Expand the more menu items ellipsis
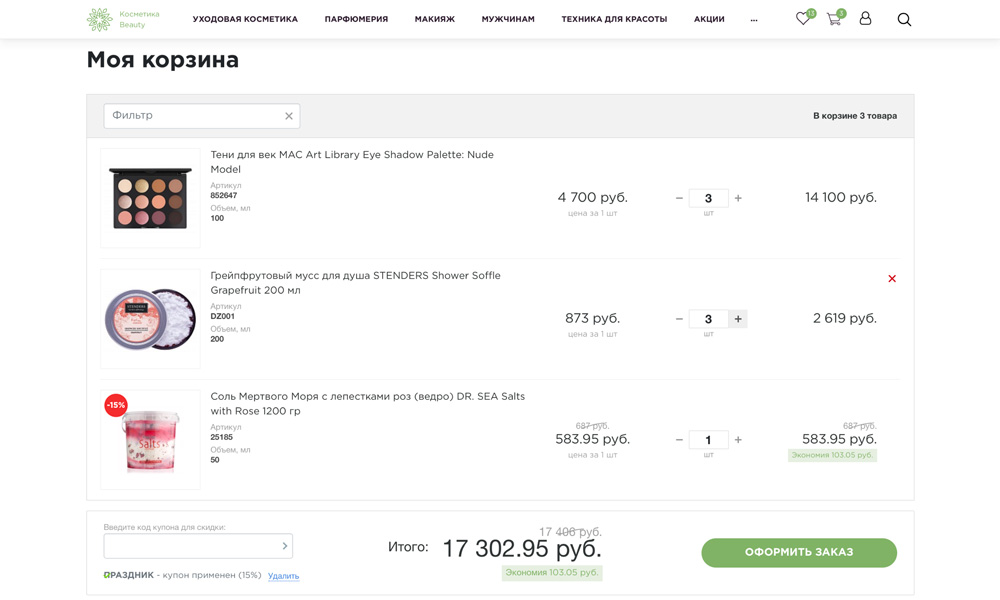 (x=754, y=19)
